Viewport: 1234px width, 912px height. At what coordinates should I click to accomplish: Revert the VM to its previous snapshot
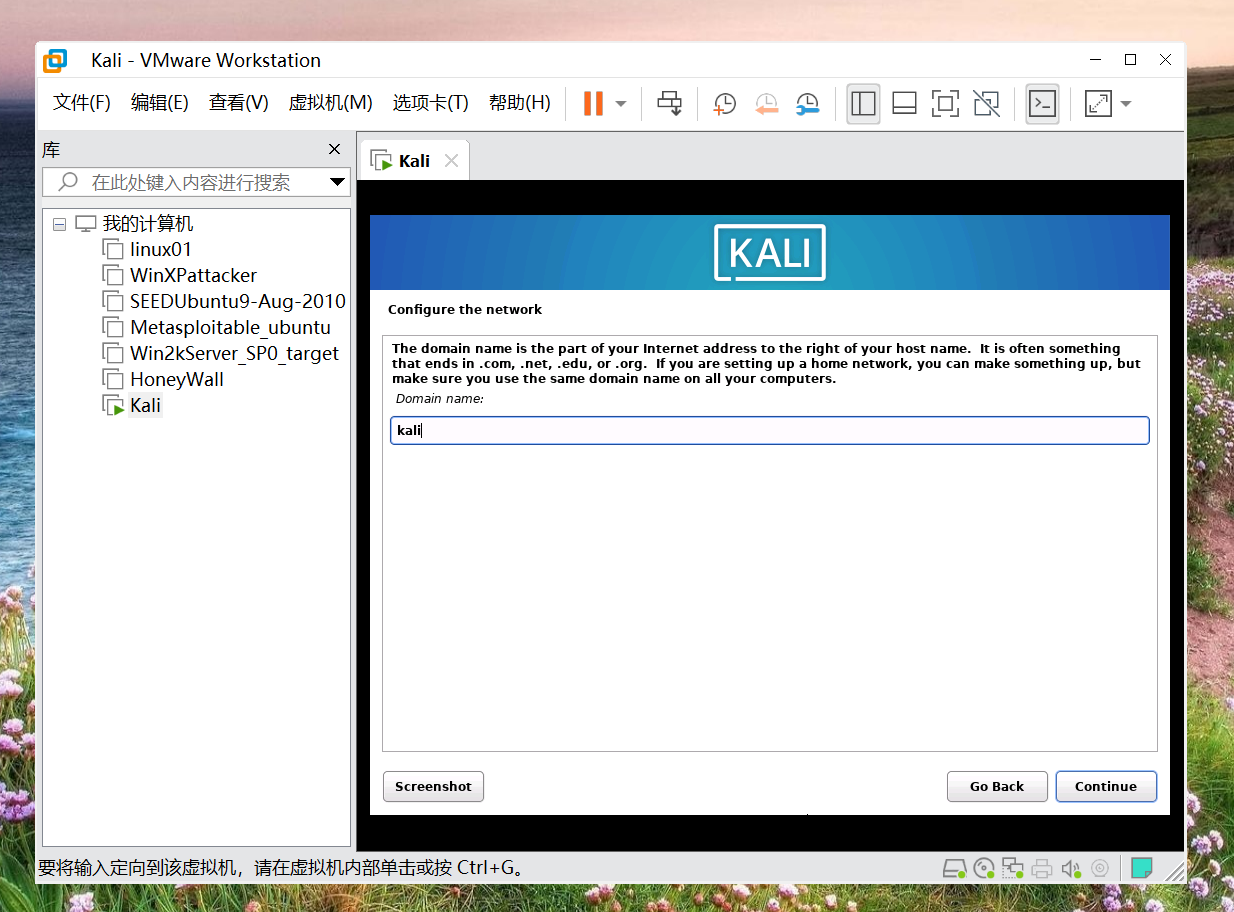click(766, 103)
